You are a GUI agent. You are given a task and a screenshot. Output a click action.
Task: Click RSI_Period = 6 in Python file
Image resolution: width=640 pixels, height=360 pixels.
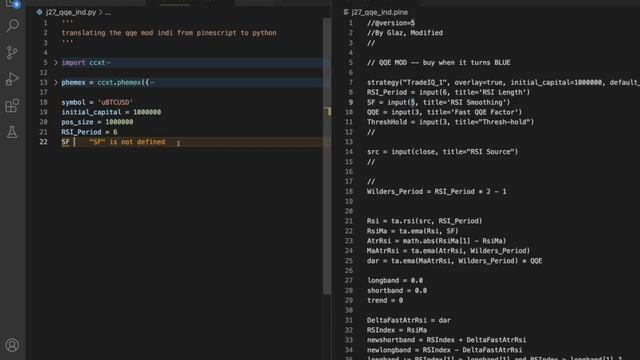point(89,132)
